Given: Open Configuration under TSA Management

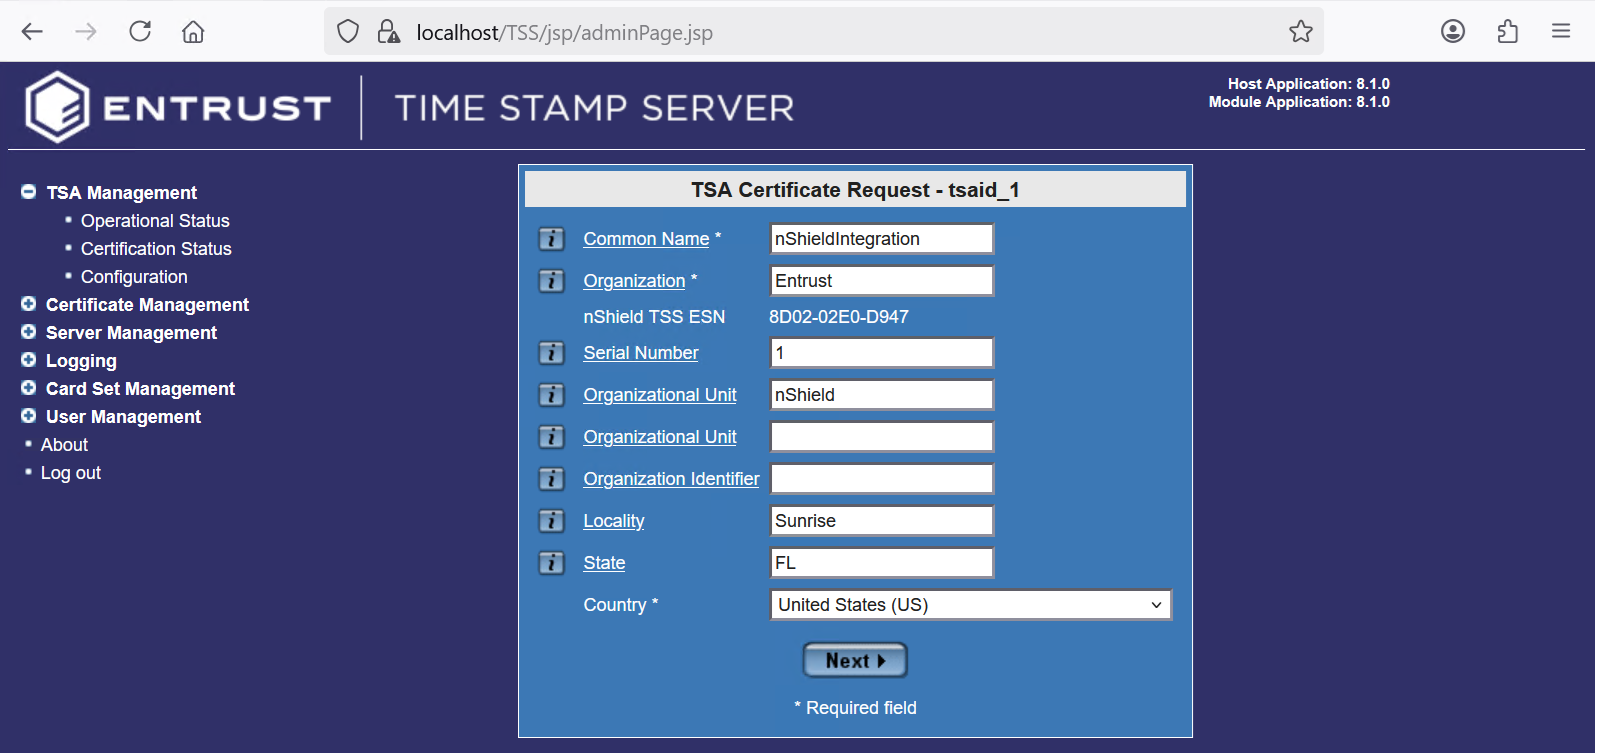Looking at the screenshot, I should pos(134,277).
